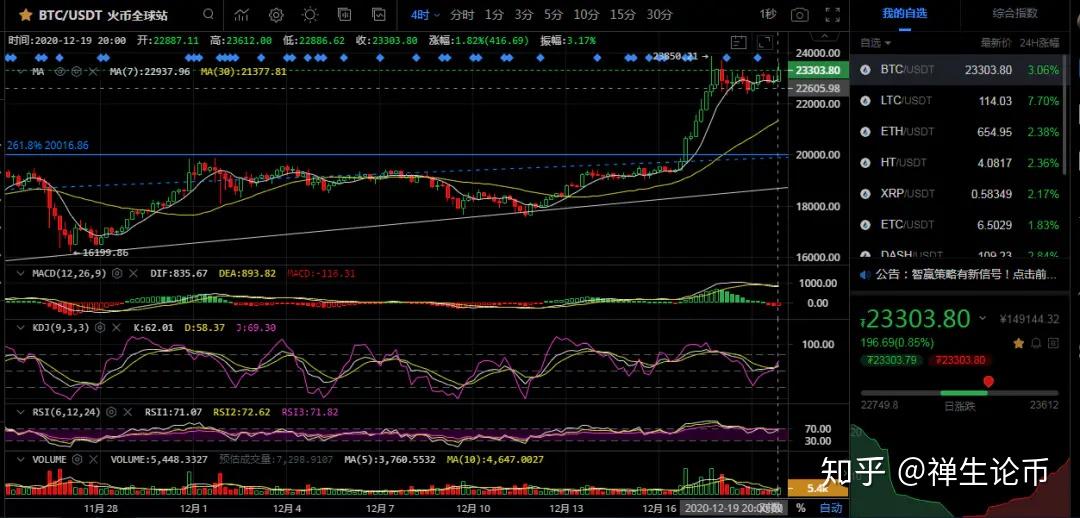Open the symbol search magnifier
The height and width of the screenshot is (518, 1080).
click(x=209, y=14)
